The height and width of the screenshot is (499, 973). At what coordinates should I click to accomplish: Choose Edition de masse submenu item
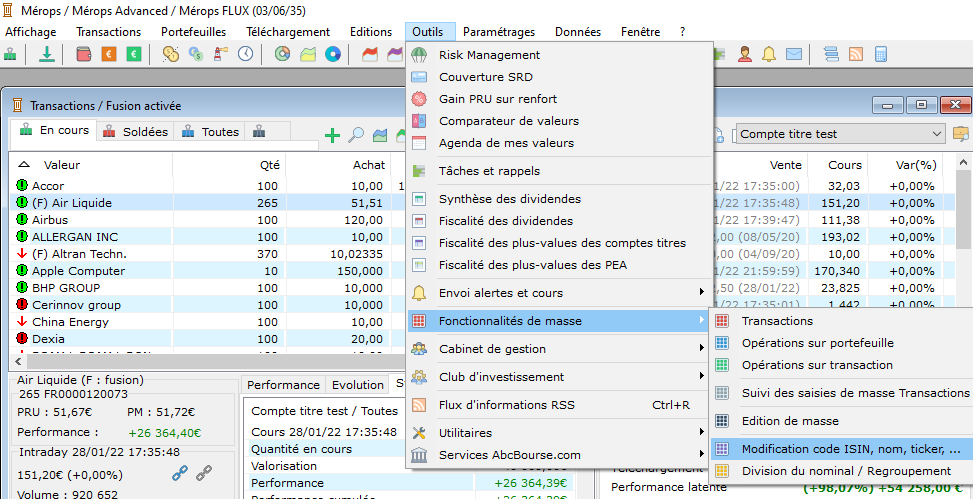coord(841,421)
